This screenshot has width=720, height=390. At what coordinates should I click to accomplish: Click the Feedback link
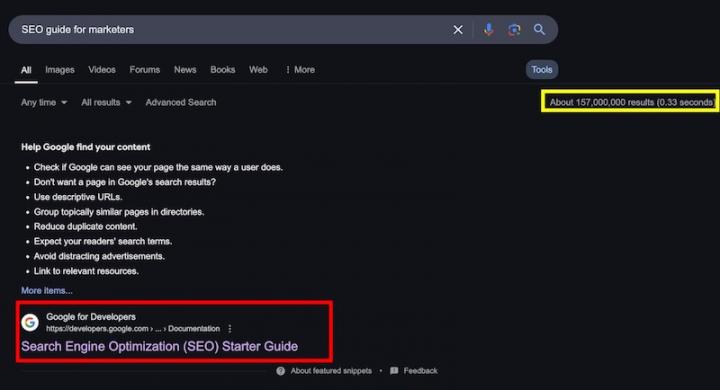[421, 371]
